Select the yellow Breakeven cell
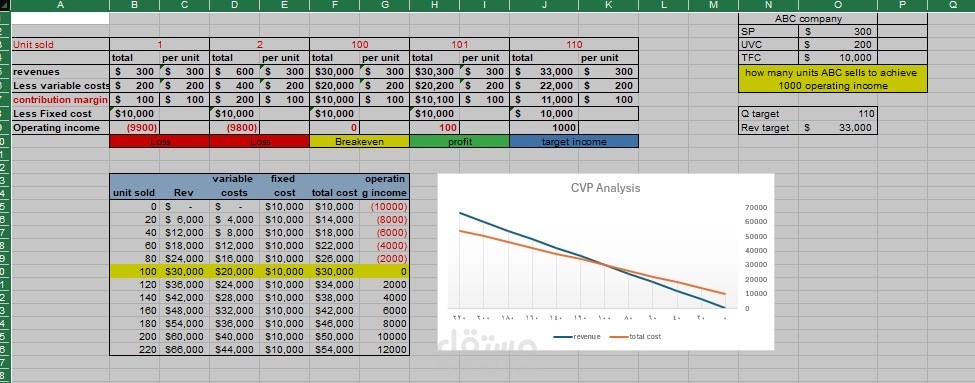This screenshot has height=383, width=975. coord(359,141)
